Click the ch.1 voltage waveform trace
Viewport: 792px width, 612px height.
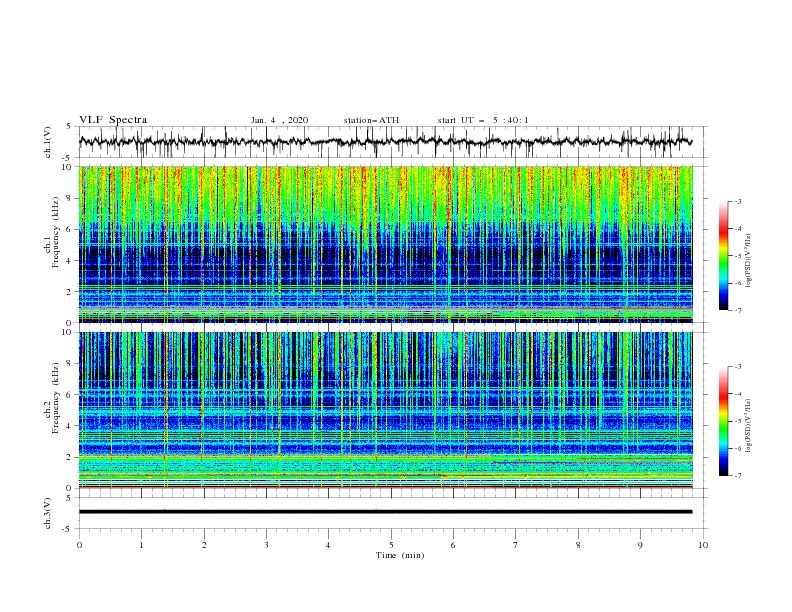click(385, 142)
